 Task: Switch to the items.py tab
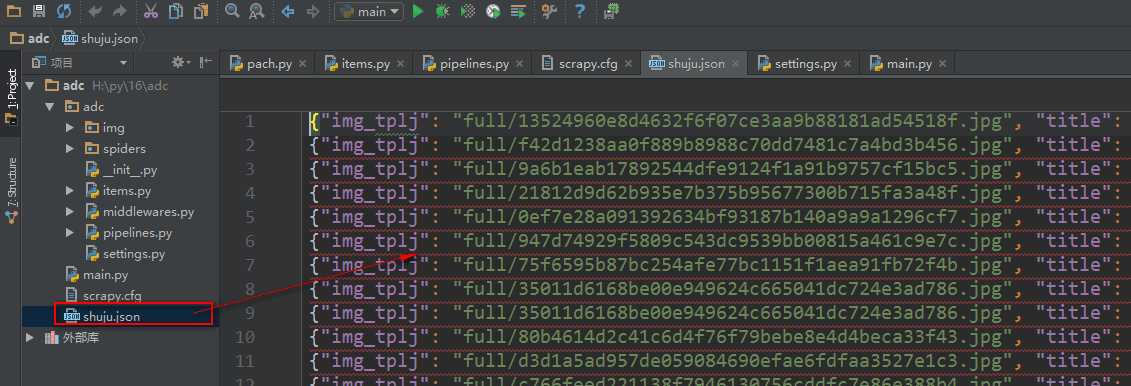(364, 63)
